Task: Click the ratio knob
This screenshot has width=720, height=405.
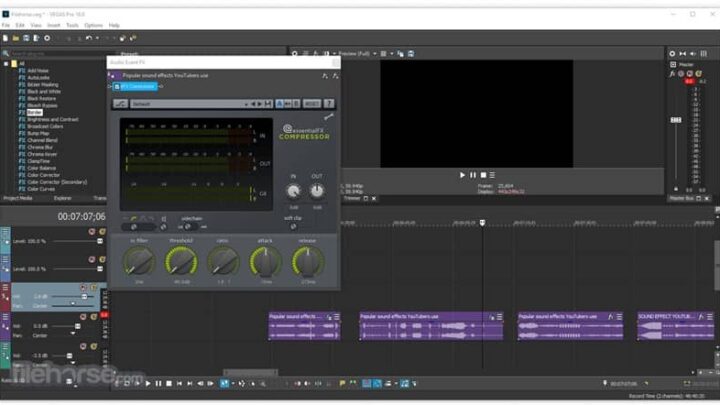Action: click(223, 261)
